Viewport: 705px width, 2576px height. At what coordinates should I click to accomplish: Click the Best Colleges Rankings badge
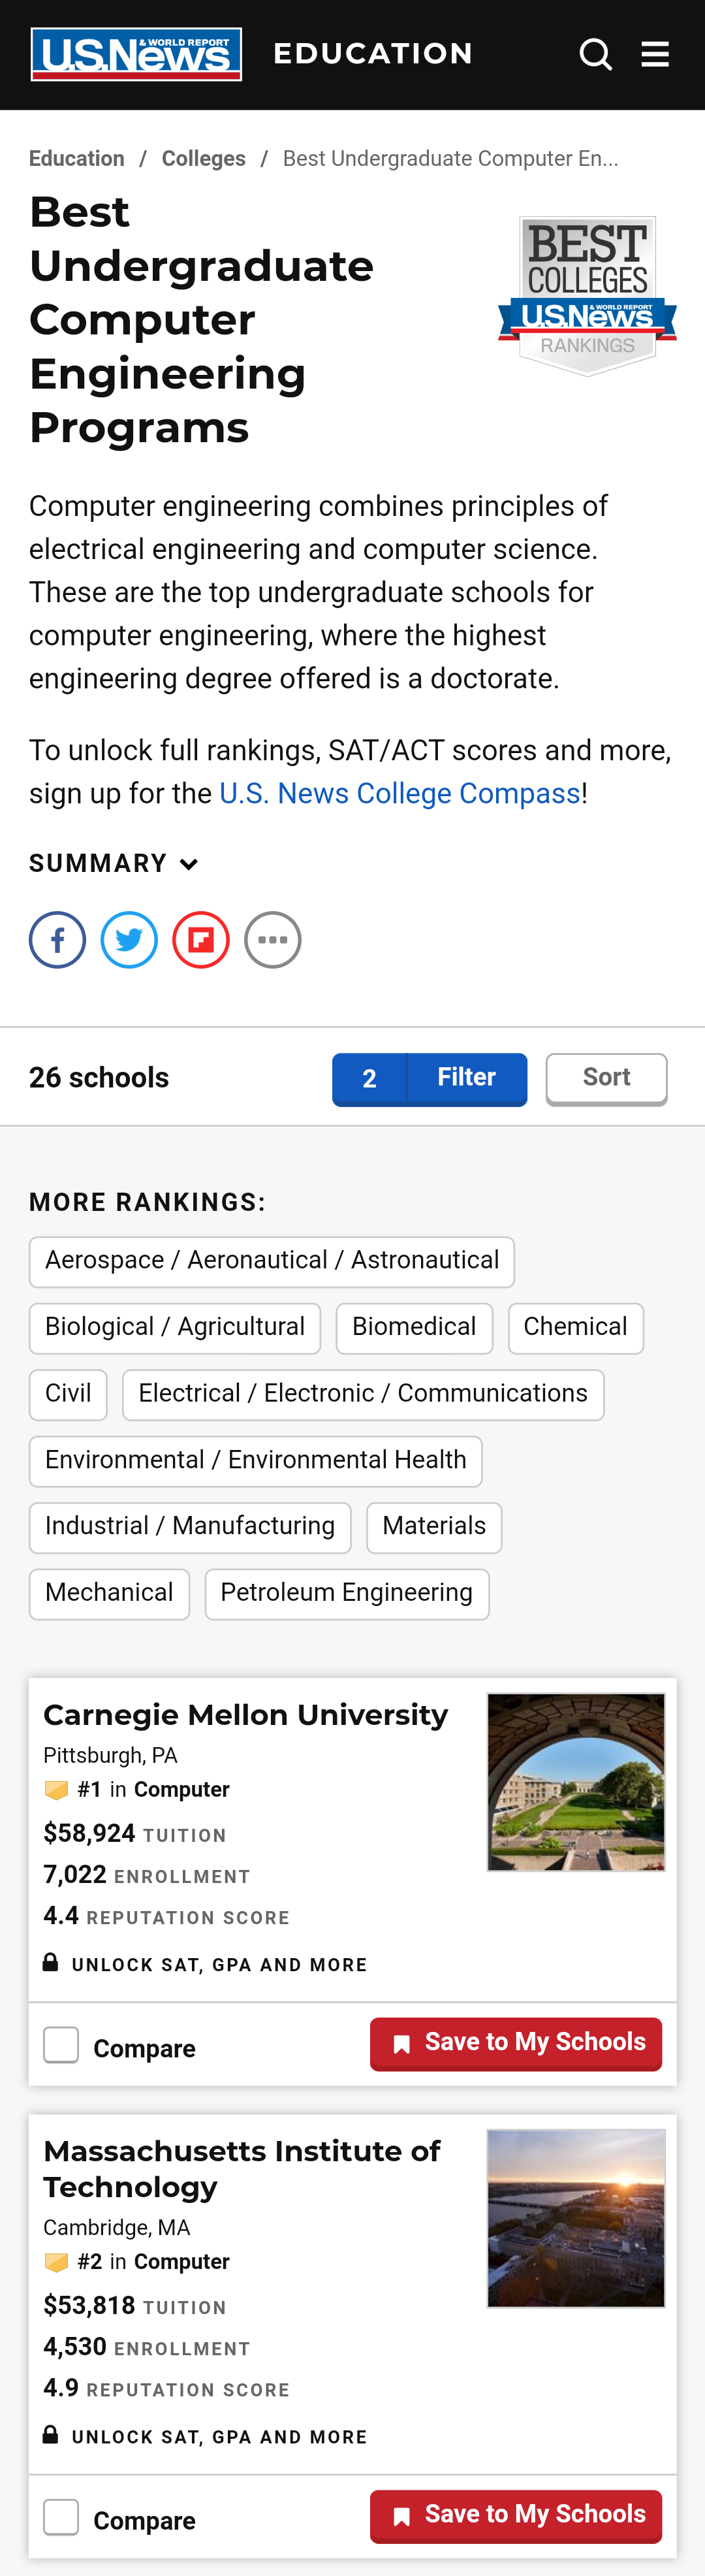tap(587, 296)
